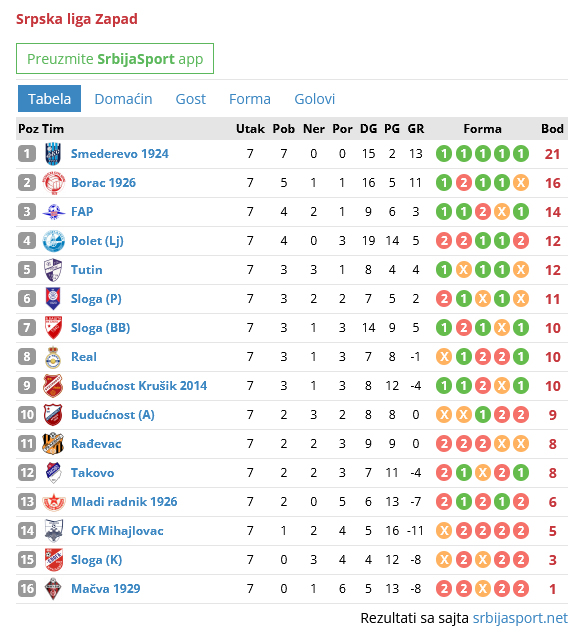Click the Mladi radnik 1926 star logo
Screen dimensions: 585x639
[53, 501]
